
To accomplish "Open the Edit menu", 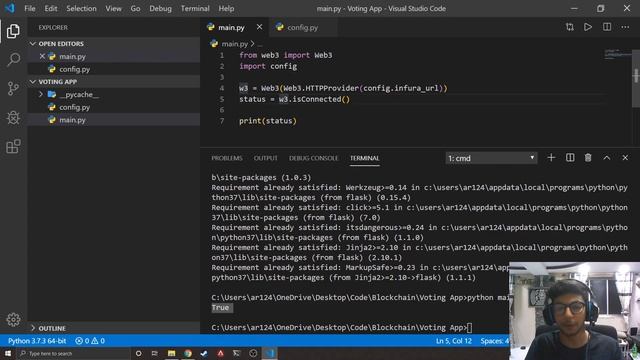I will pyautogui.click(x=51, y=9).
